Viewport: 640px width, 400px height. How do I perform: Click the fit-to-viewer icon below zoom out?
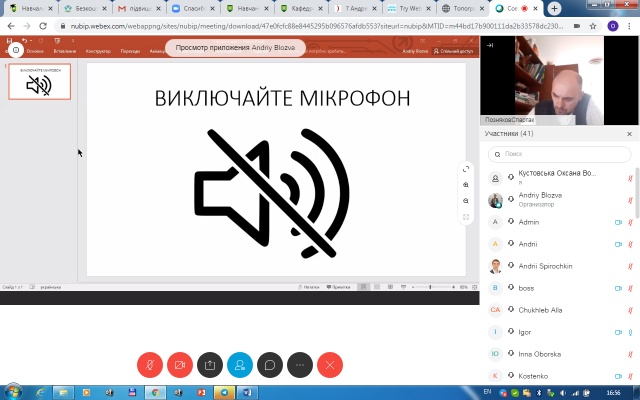pos(466,217)
